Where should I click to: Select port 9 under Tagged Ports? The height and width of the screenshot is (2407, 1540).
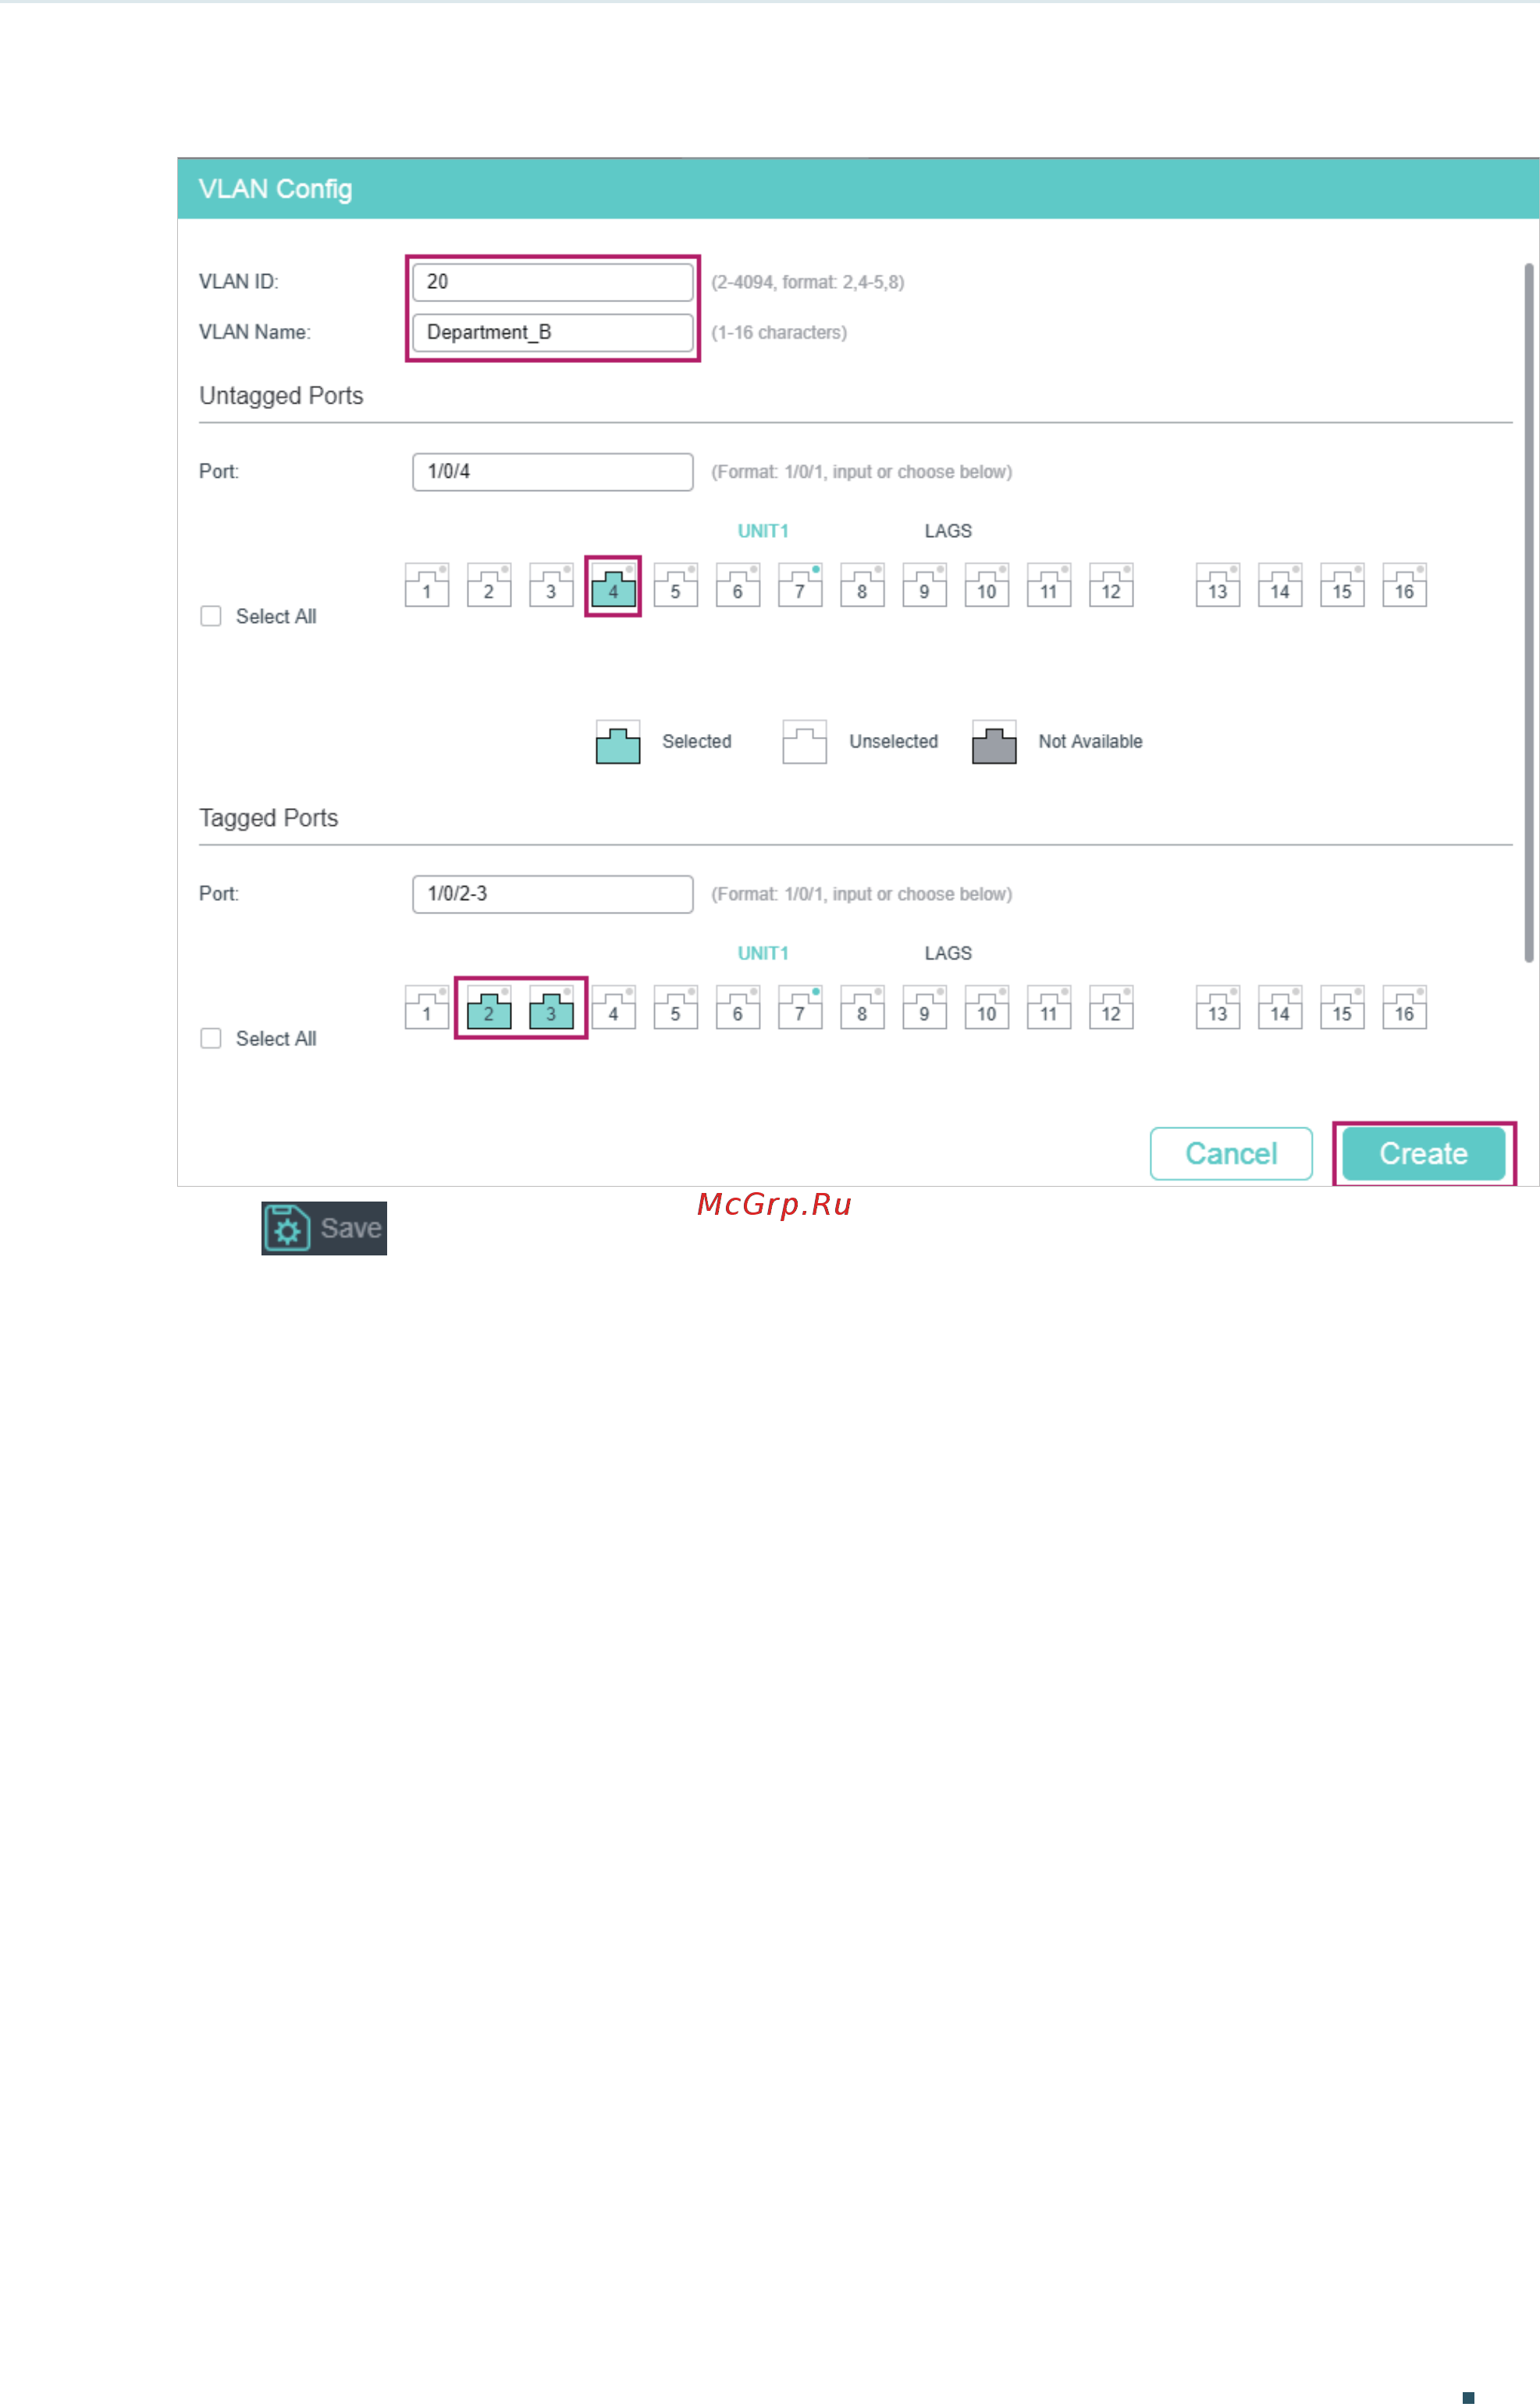[924, 1007]
